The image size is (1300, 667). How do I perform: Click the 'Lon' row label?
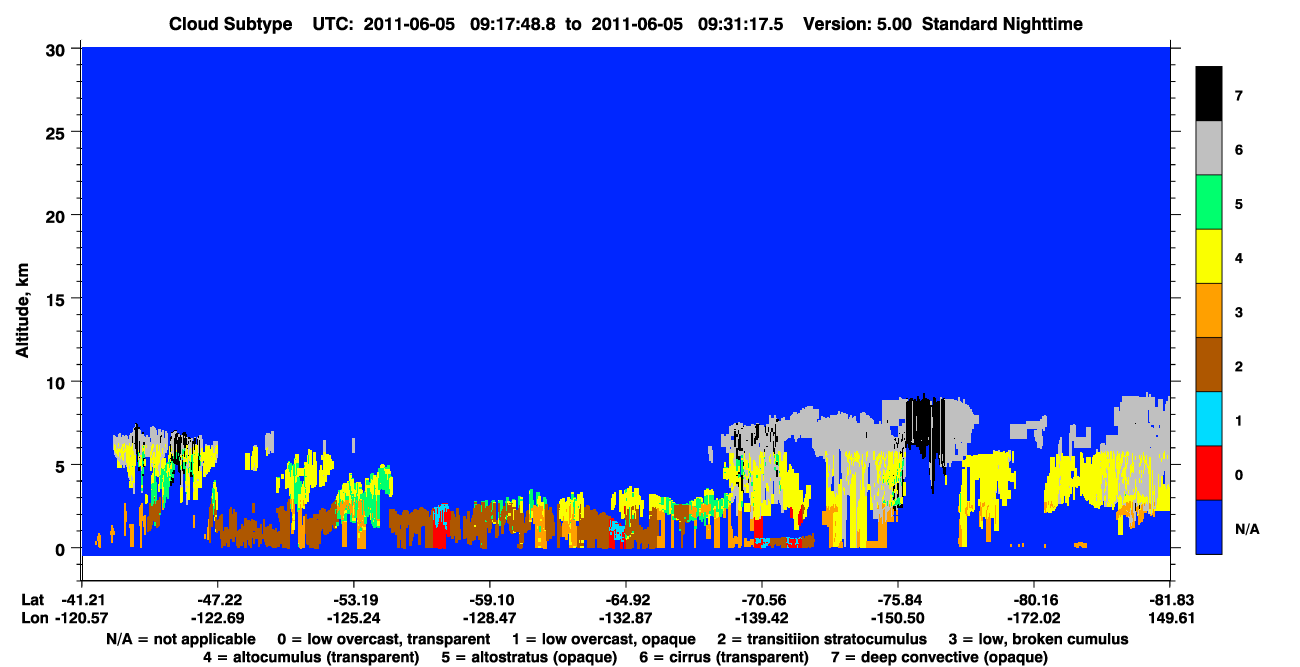33,618
